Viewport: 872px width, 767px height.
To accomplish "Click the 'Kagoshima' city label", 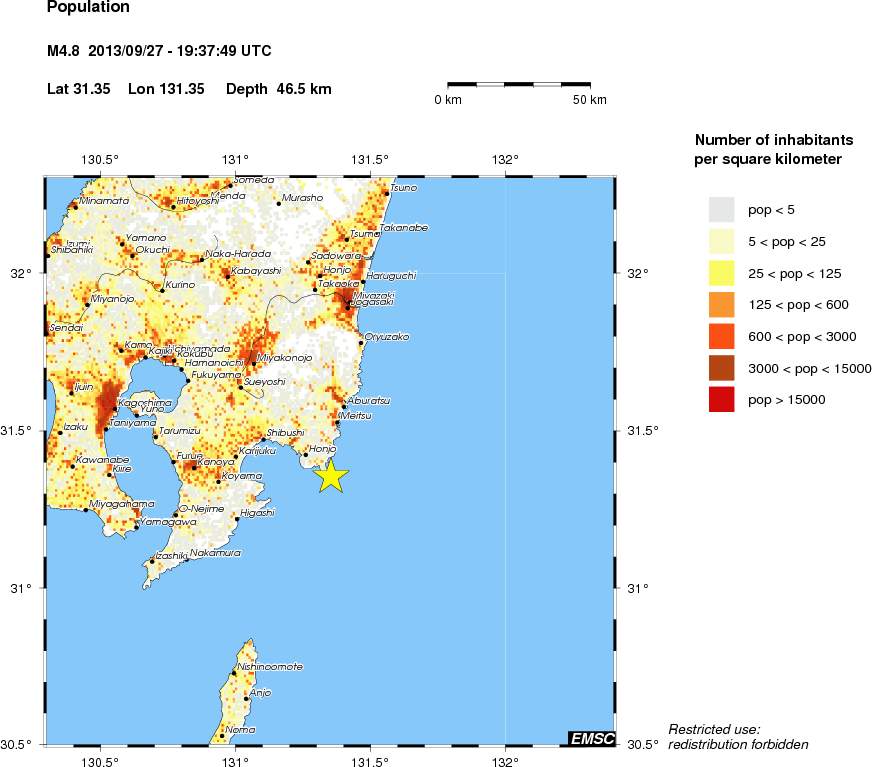I will (x=145, y=403).
